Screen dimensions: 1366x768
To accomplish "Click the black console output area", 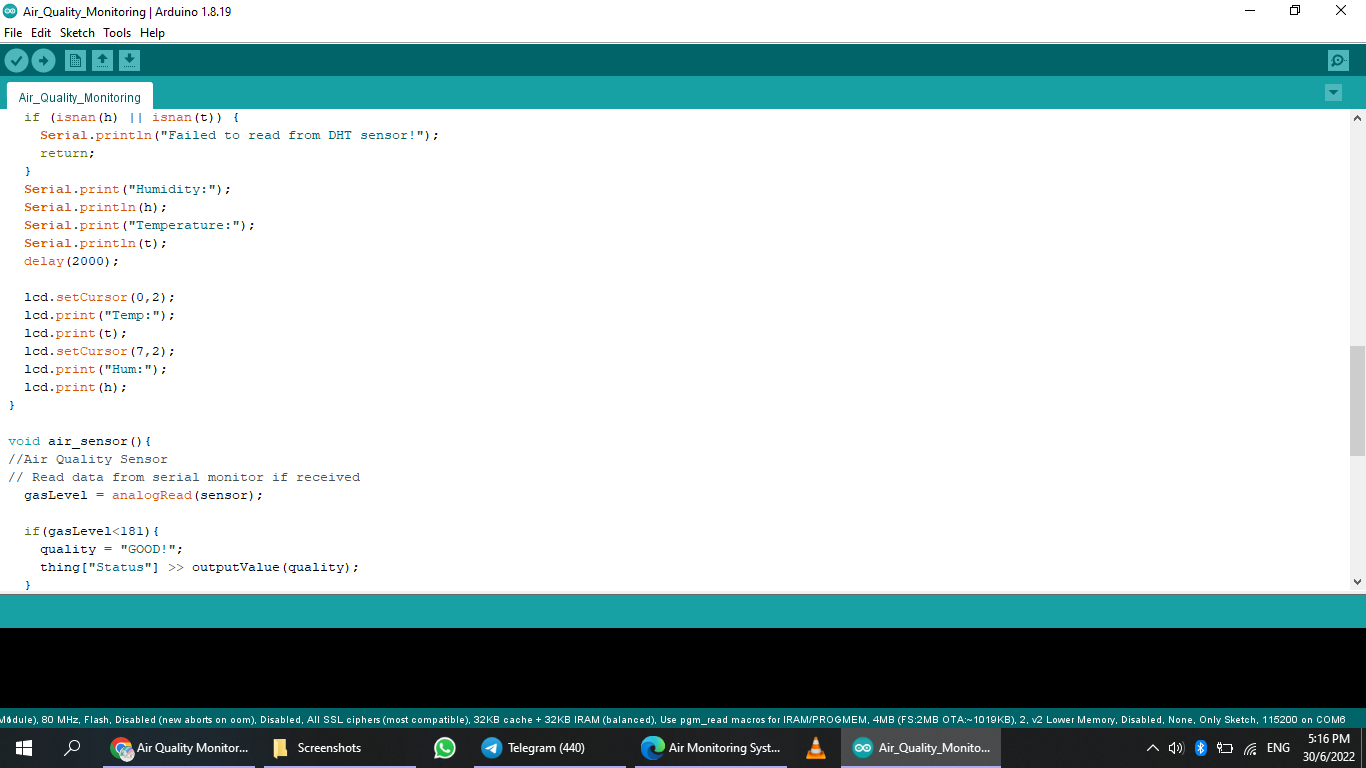I will coord(683,668).
